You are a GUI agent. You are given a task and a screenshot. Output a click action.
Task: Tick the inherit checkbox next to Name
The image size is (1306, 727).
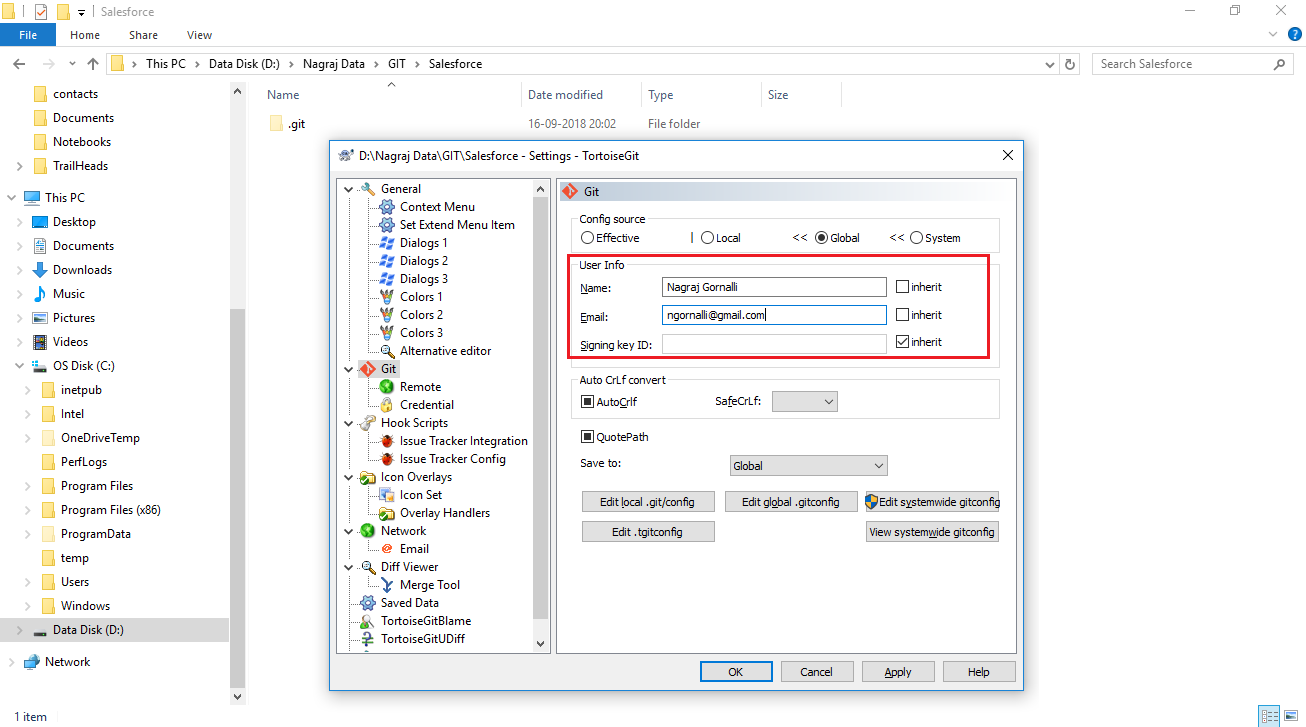(902, 287)
